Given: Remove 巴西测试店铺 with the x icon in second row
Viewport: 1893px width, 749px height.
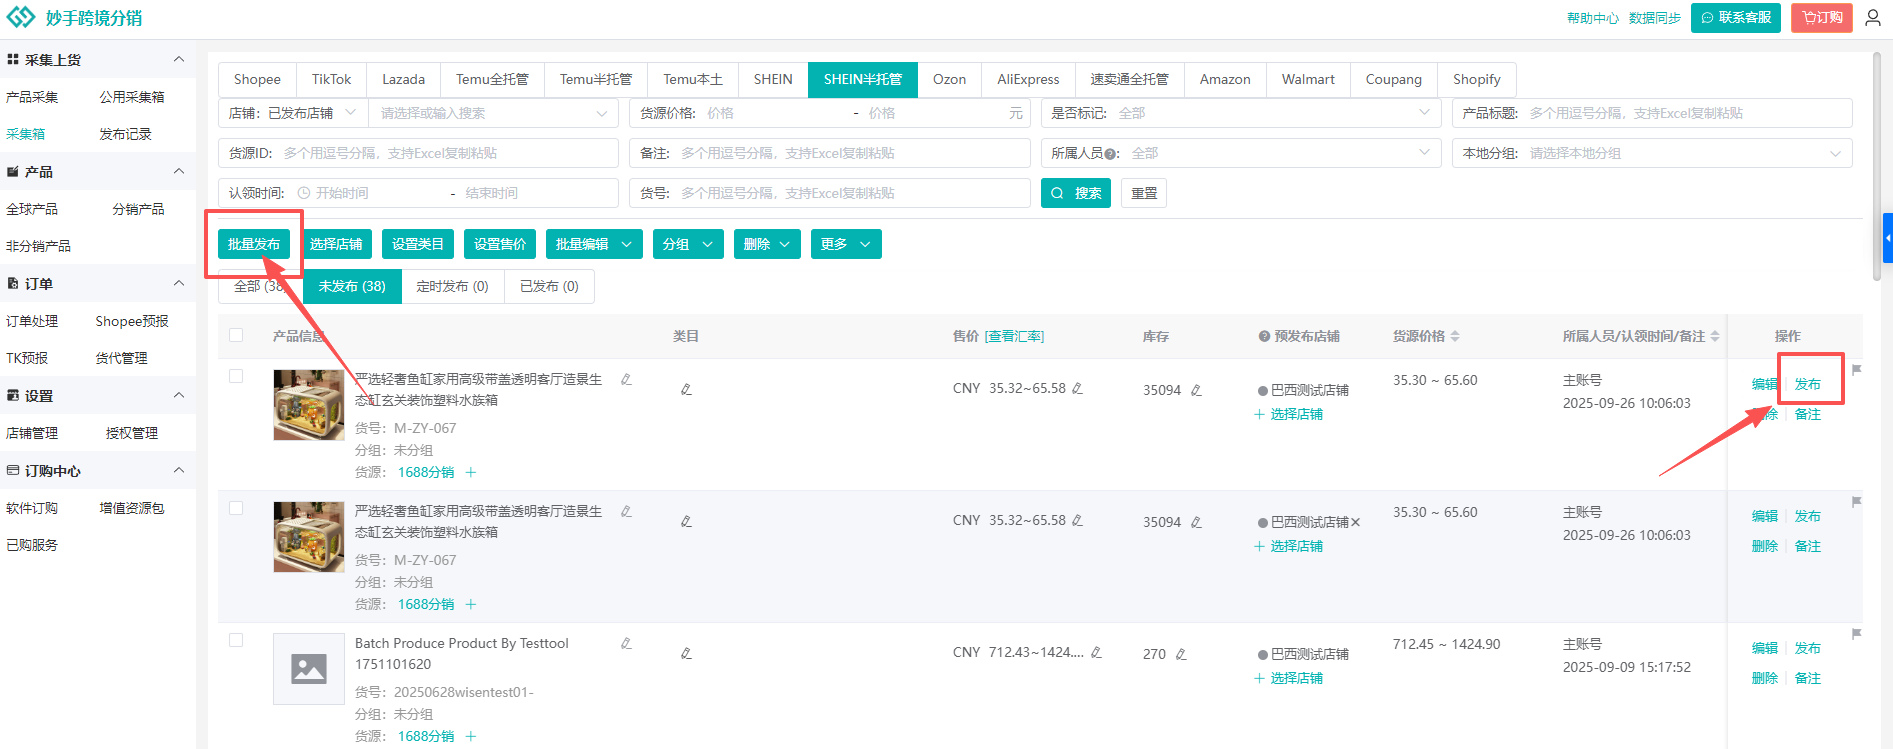Looking at the screenshot, I should click(1356, 522).
